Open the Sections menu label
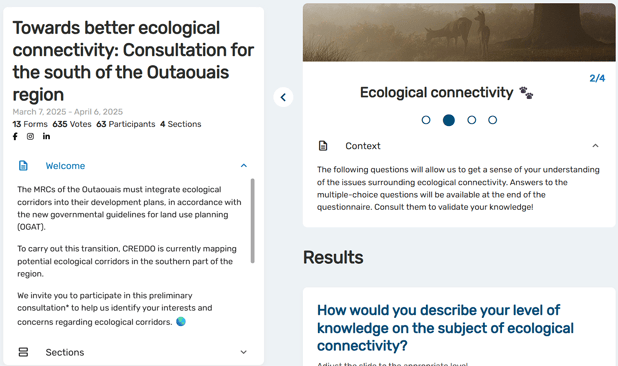618x366 pixels. [x=65, y=352]
